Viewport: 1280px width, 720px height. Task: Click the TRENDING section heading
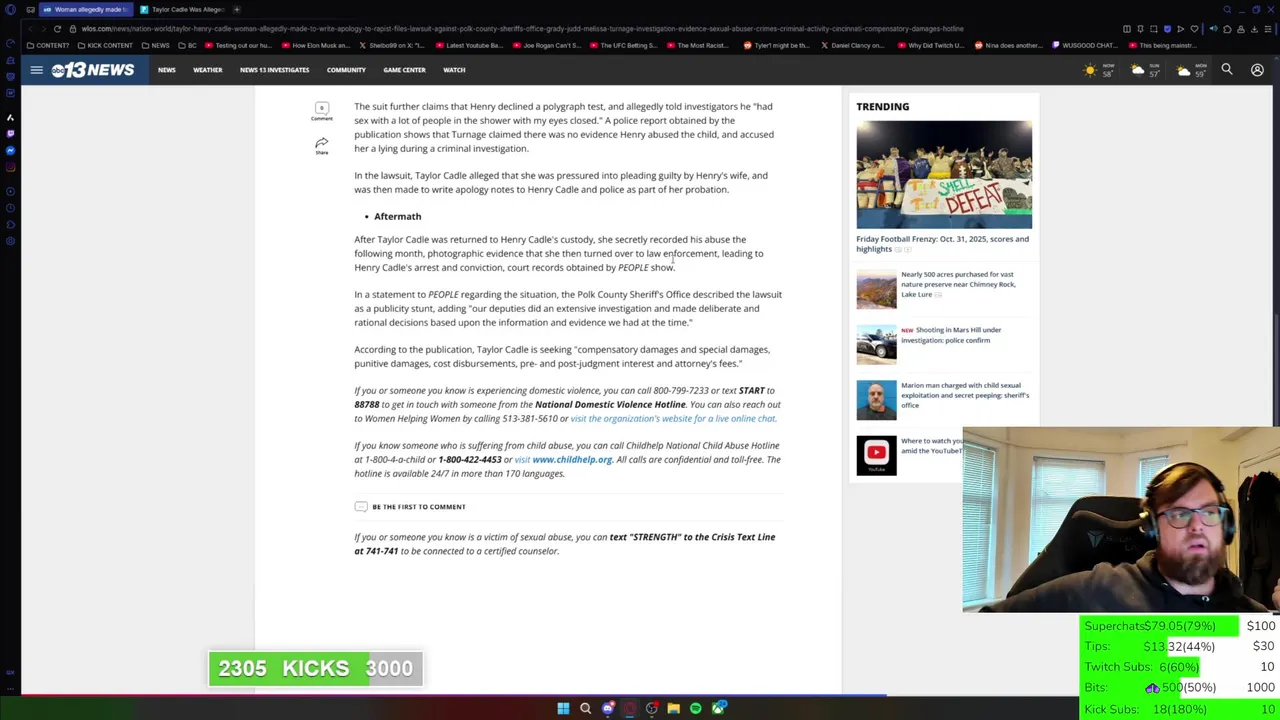point(882,106)
